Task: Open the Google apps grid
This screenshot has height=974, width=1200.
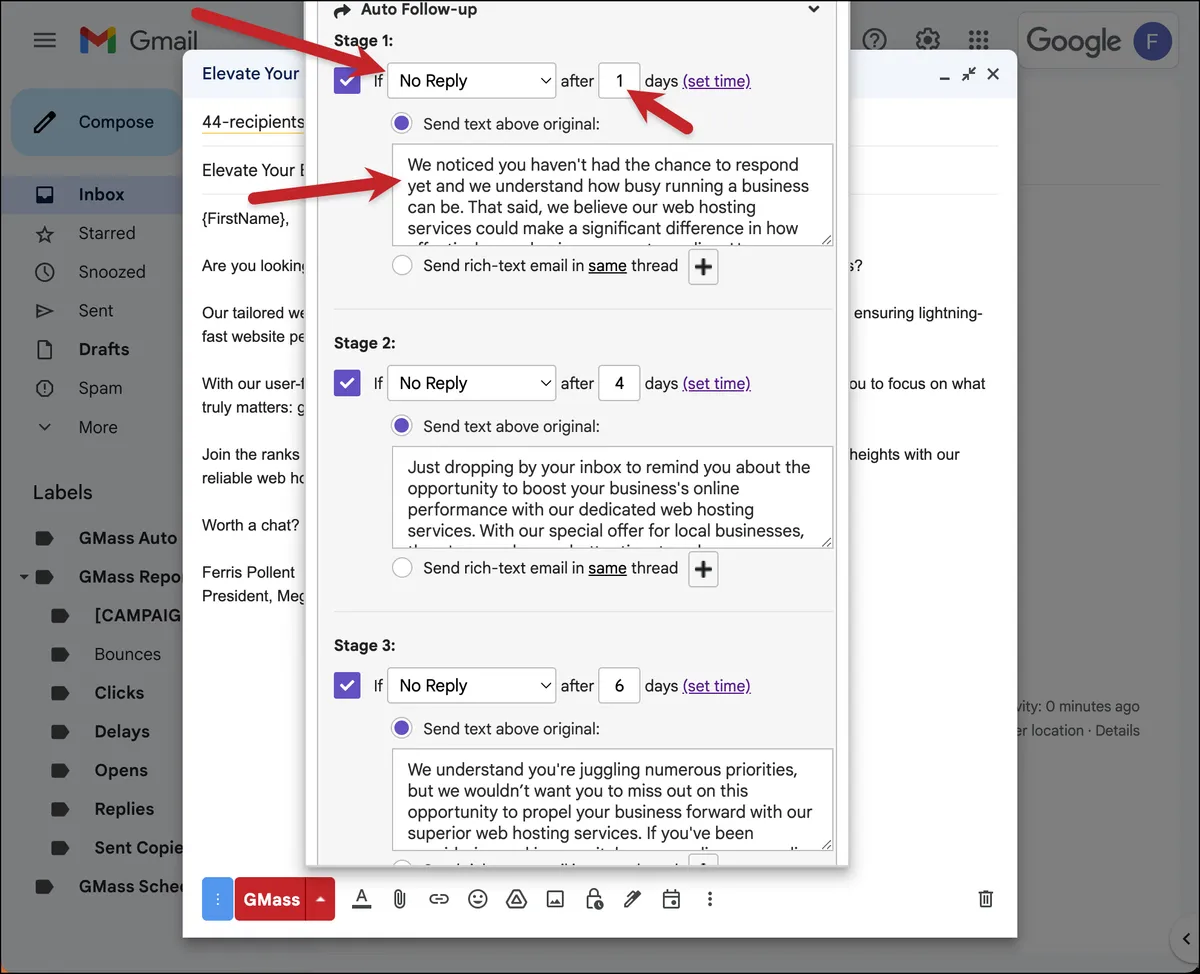Action: click(x=979, y=40)
